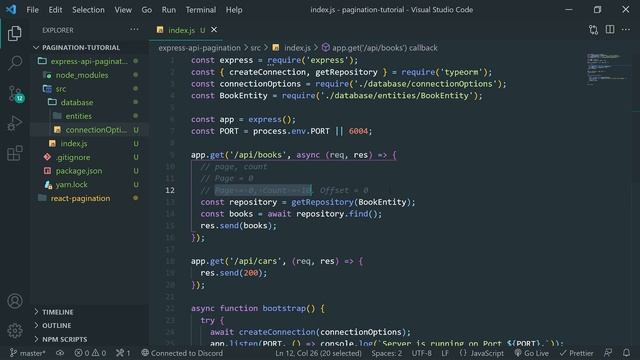The height and width of the screenshot is (360, 640).
Task: Click app.get('/api/books') callback breadcrumb
Action: coord(380,48)
